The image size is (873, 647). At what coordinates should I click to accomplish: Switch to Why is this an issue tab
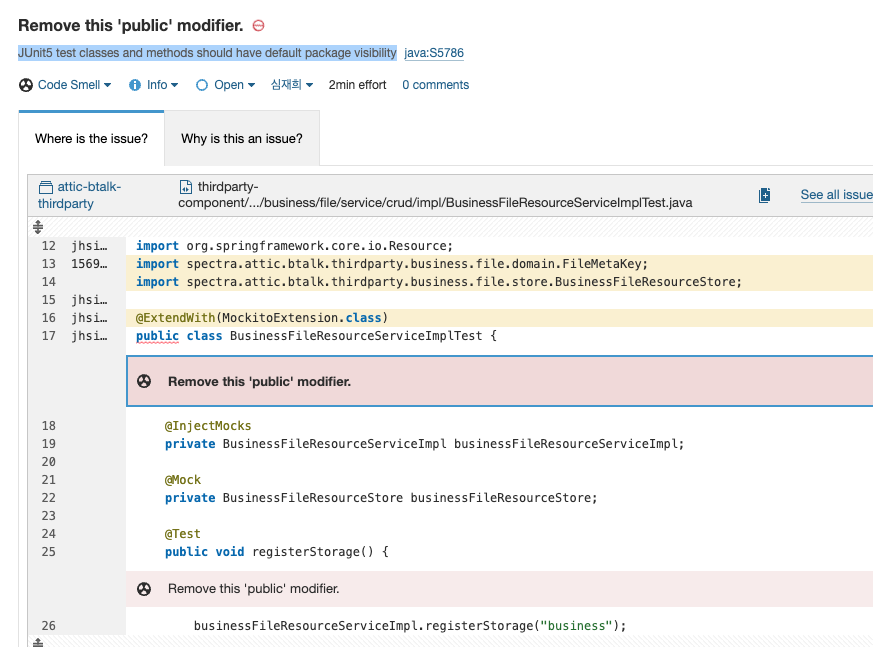pos(242,139)
